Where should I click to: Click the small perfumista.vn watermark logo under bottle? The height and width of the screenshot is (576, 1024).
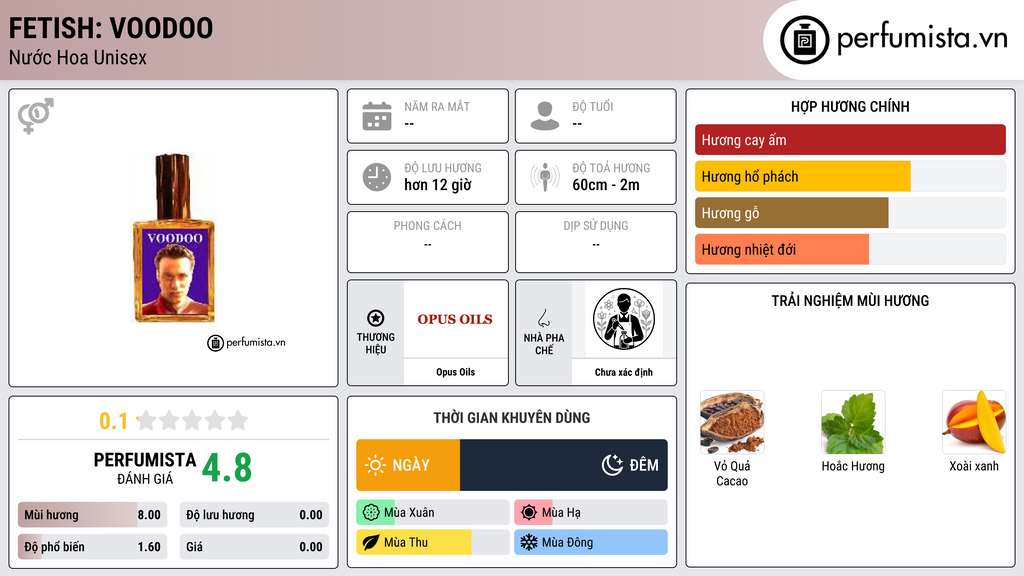246,342
